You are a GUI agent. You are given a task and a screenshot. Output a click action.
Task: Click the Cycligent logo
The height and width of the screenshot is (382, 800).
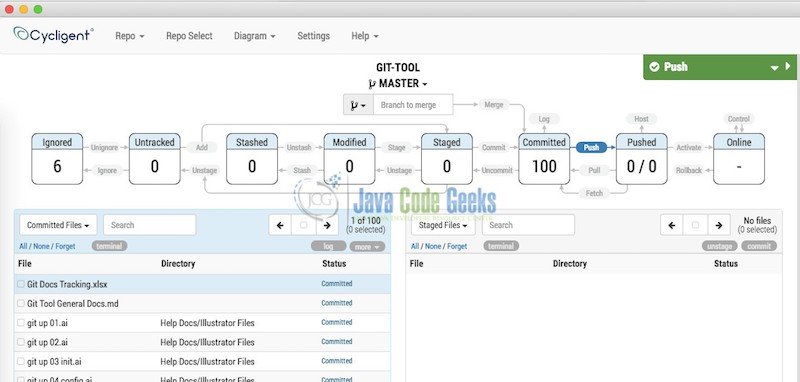[53, 35]
